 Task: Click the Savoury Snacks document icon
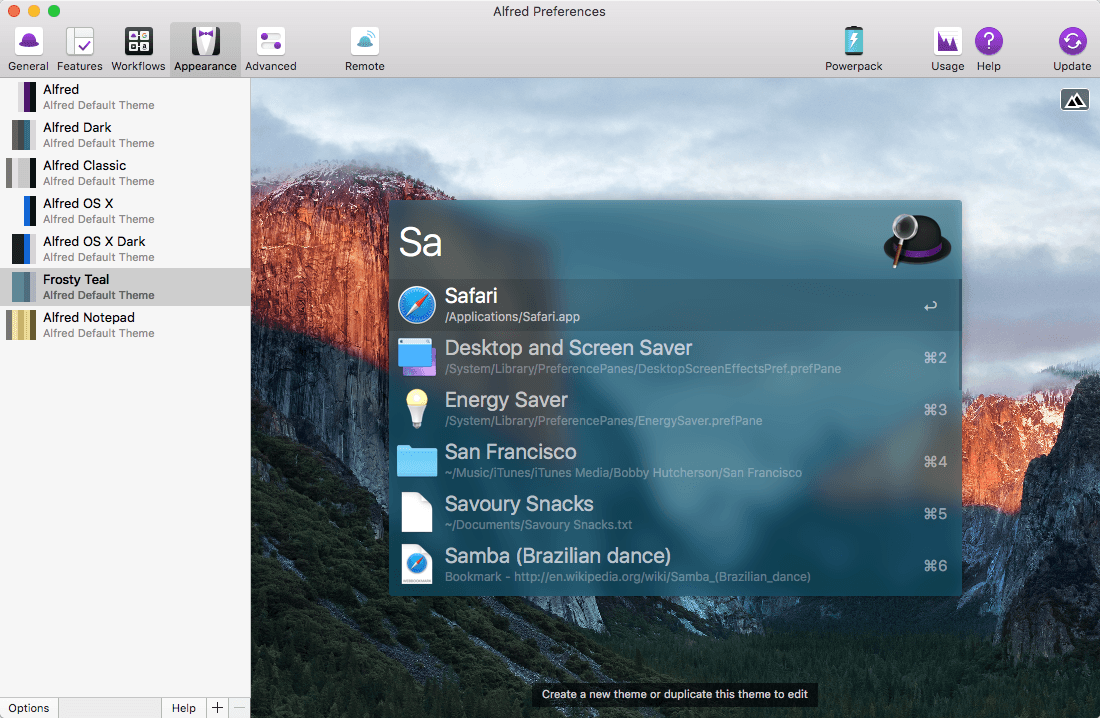(417, 512)
